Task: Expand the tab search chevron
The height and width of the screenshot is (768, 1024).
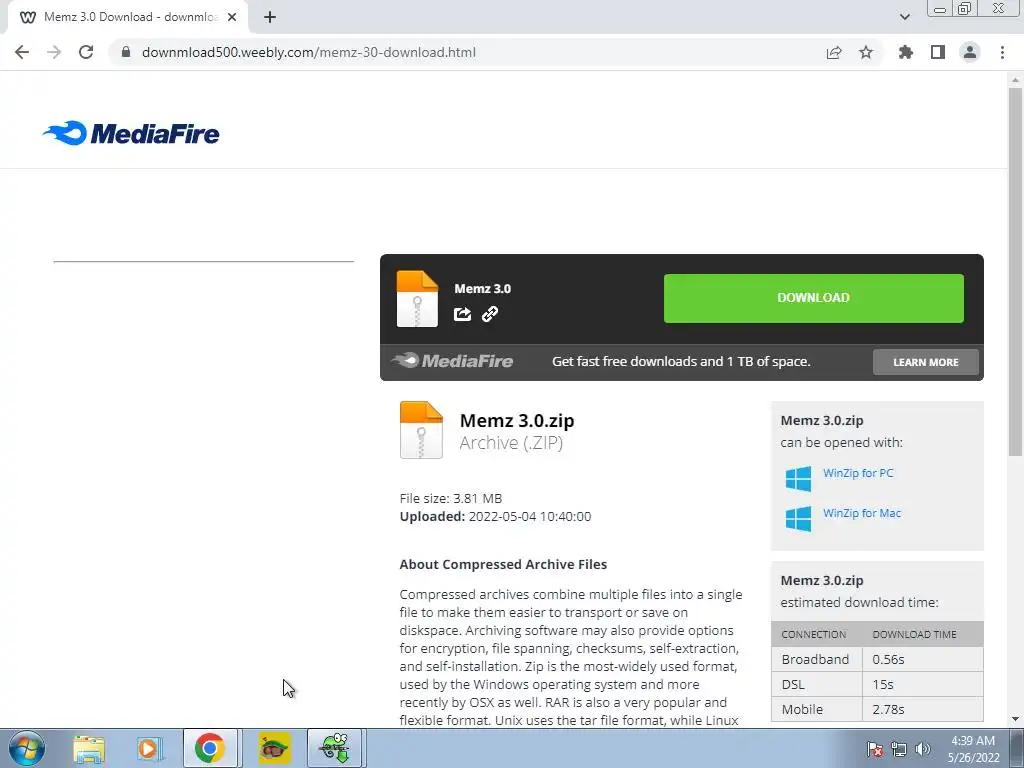Action: click(904, 17)
